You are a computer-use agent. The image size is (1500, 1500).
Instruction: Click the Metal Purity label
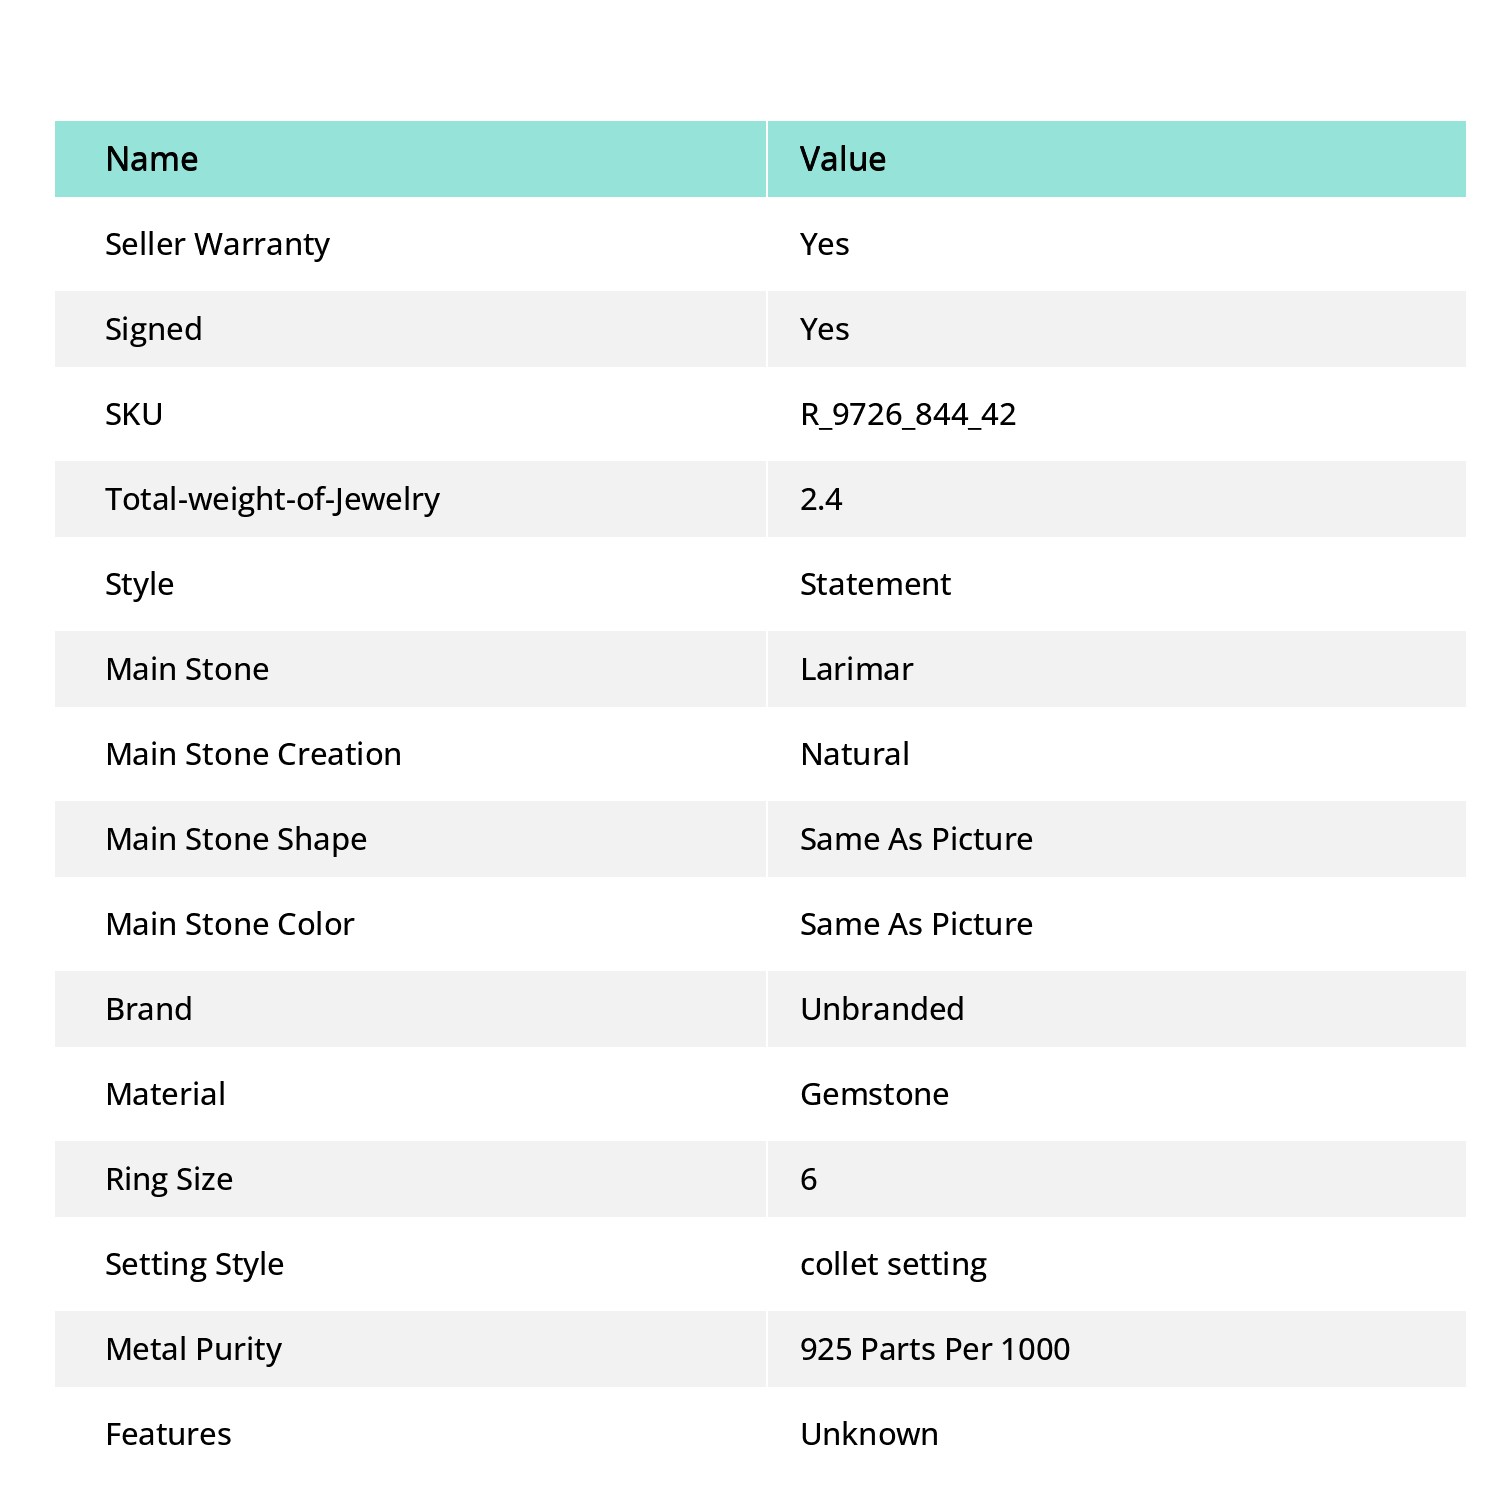194,1350
